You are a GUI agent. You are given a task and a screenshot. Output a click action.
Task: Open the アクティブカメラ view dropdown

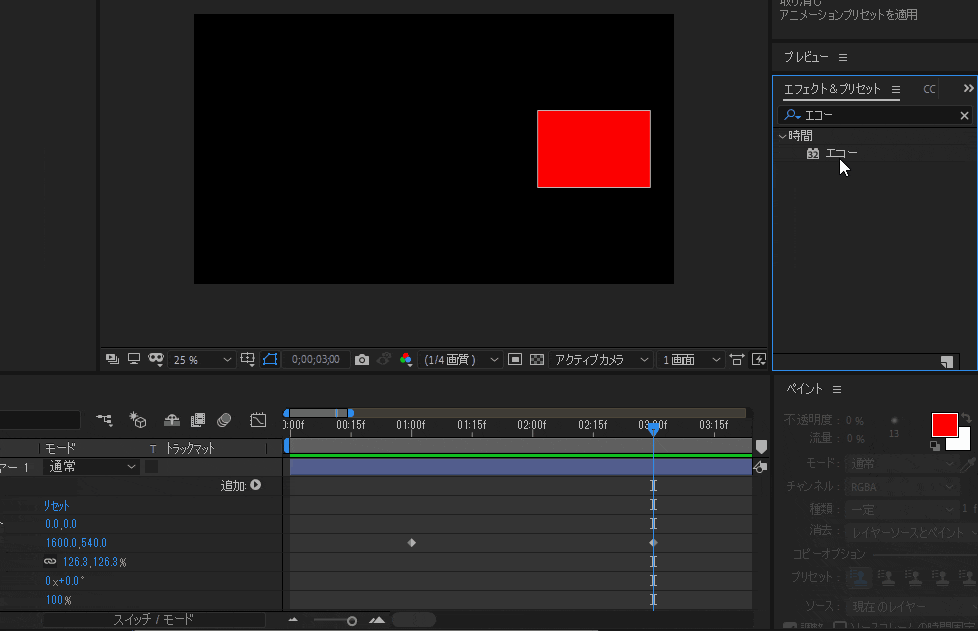[600, 360]
